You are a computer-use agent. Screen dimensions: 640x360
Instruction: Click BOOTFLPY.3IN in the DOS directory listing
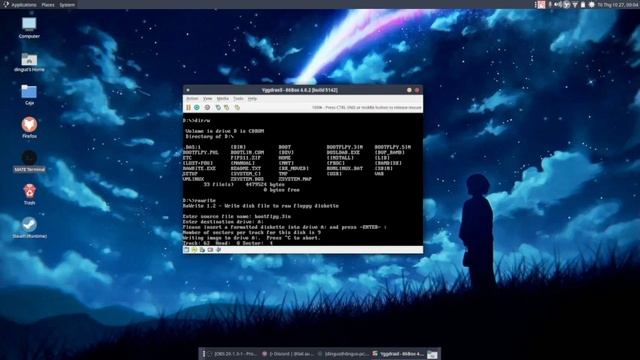click(x=344, y=147)
